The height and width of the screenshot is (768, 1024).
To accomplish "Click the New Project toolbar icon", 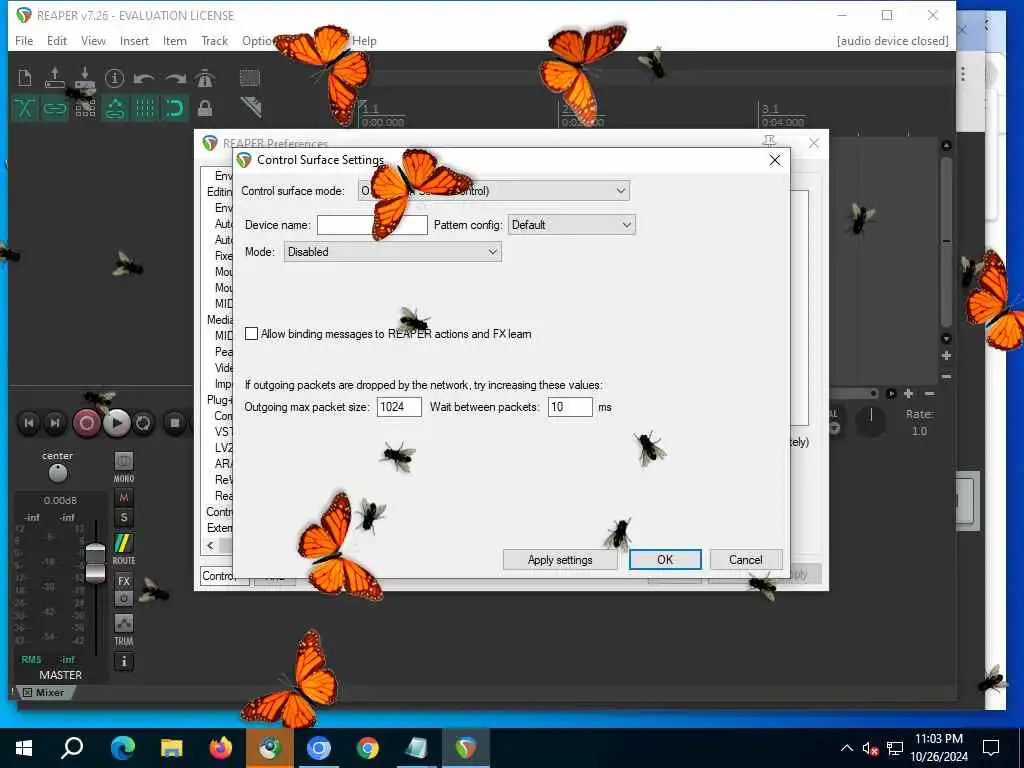I will pyautogui.click(x=25, y=78).
